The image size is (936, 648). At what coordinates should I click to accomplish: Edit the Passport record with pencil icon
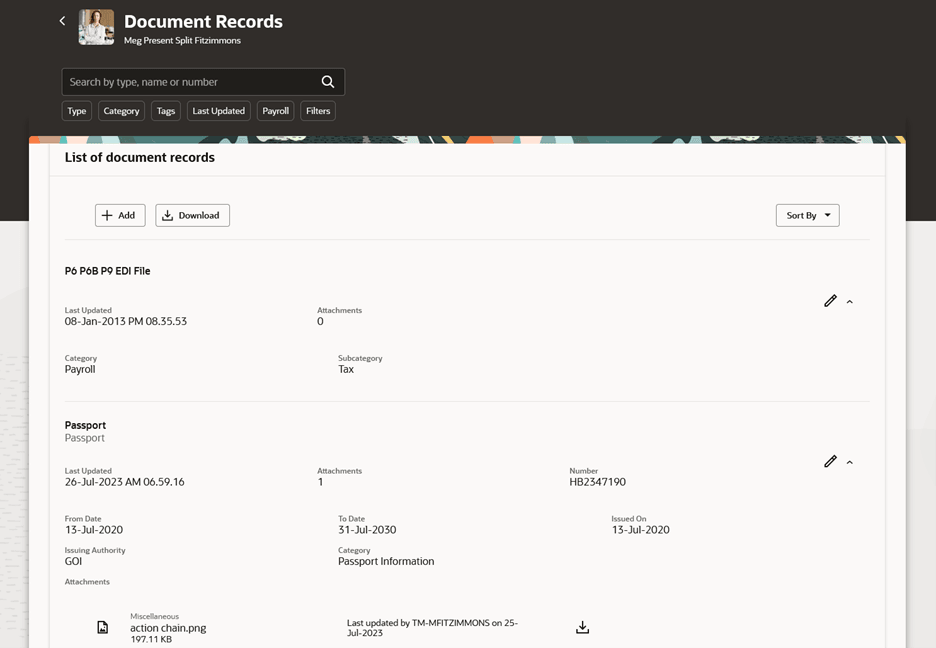[x=830, y=461]
